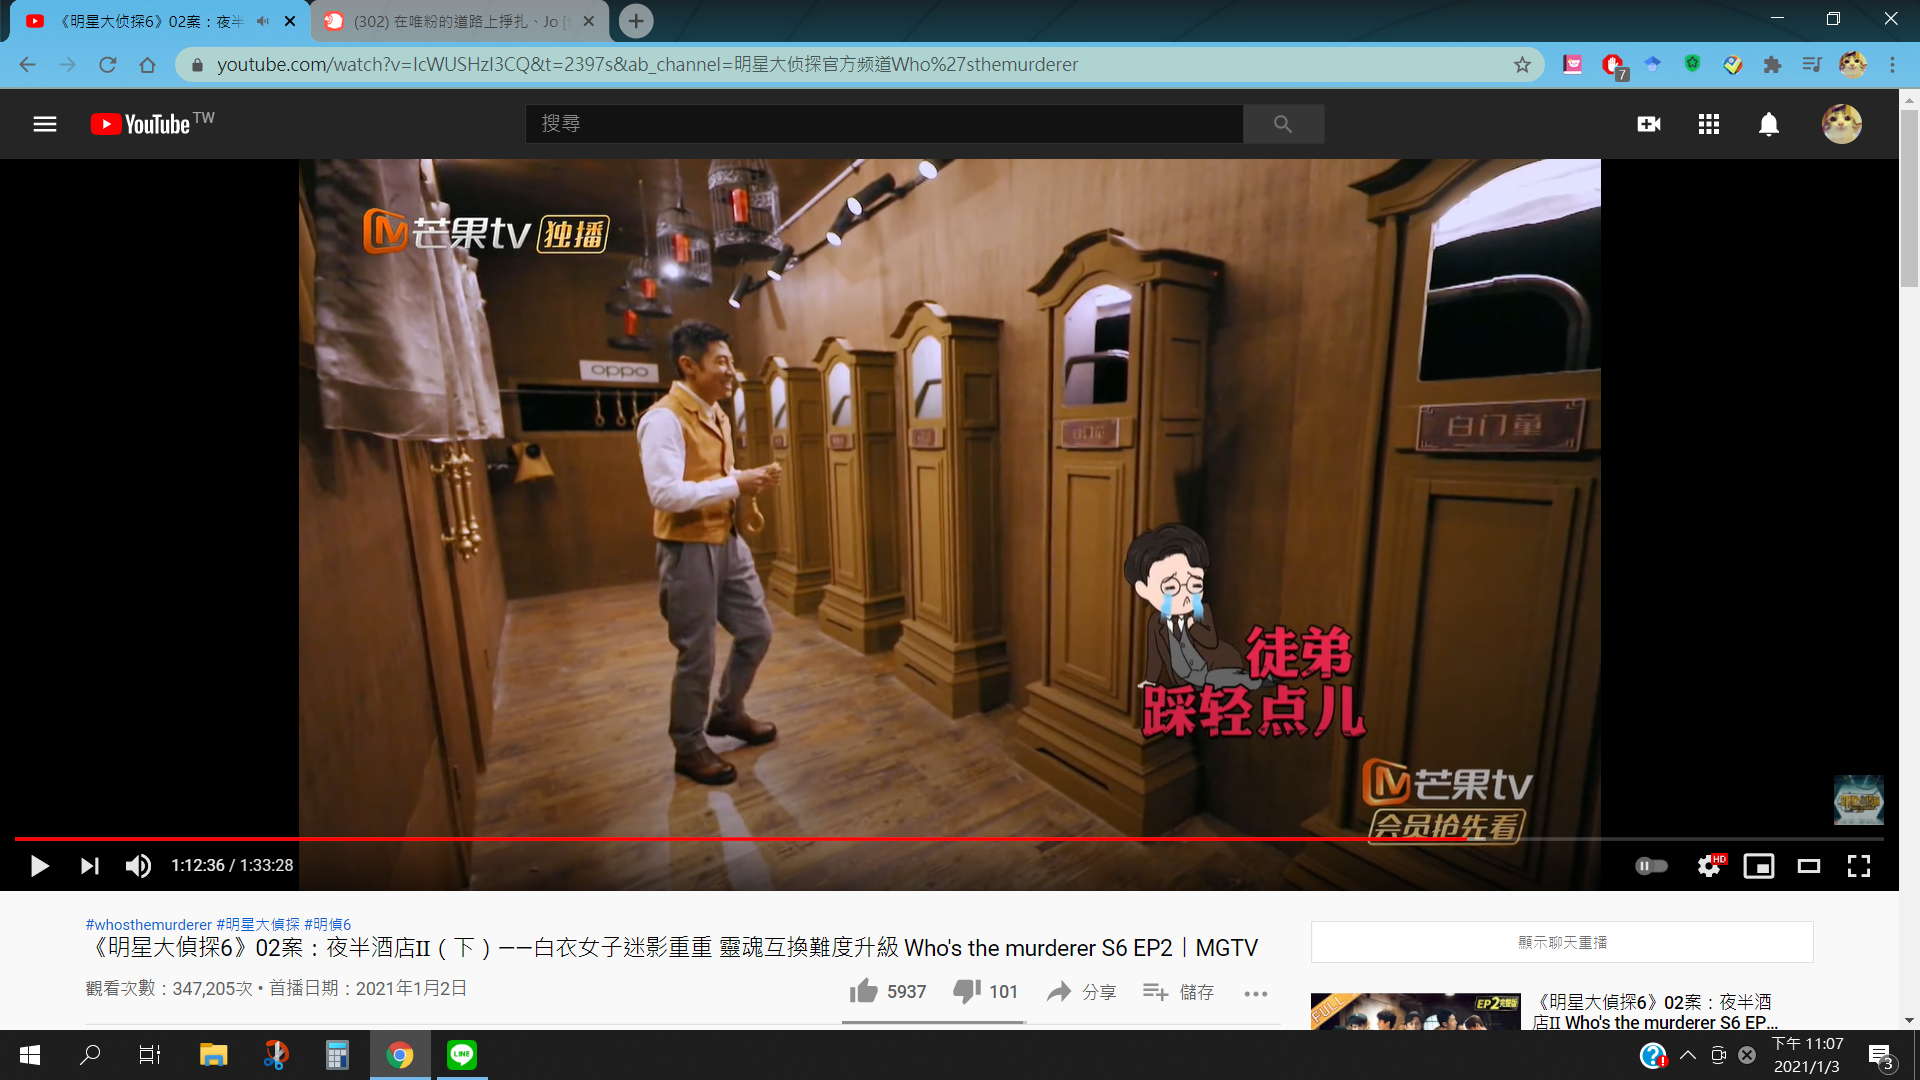Screen dimensions: 1920x1080
Task: Click the address bar URL
Action: click(647, 64)
